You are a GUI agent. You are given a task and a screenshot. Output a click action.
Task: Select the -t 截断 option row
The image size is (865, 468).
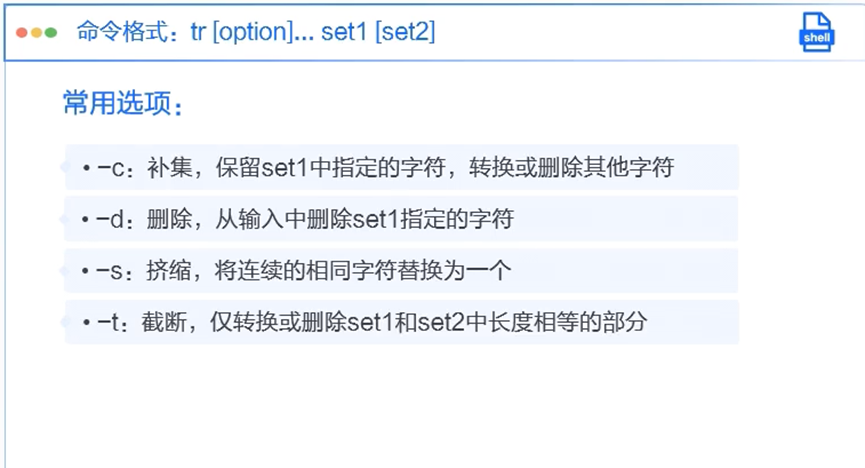point(402,322)
